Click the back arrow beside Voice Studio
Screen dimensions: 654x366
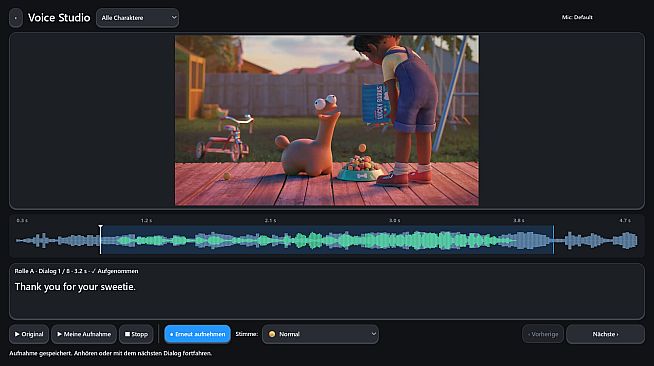(x=16, y=18)
